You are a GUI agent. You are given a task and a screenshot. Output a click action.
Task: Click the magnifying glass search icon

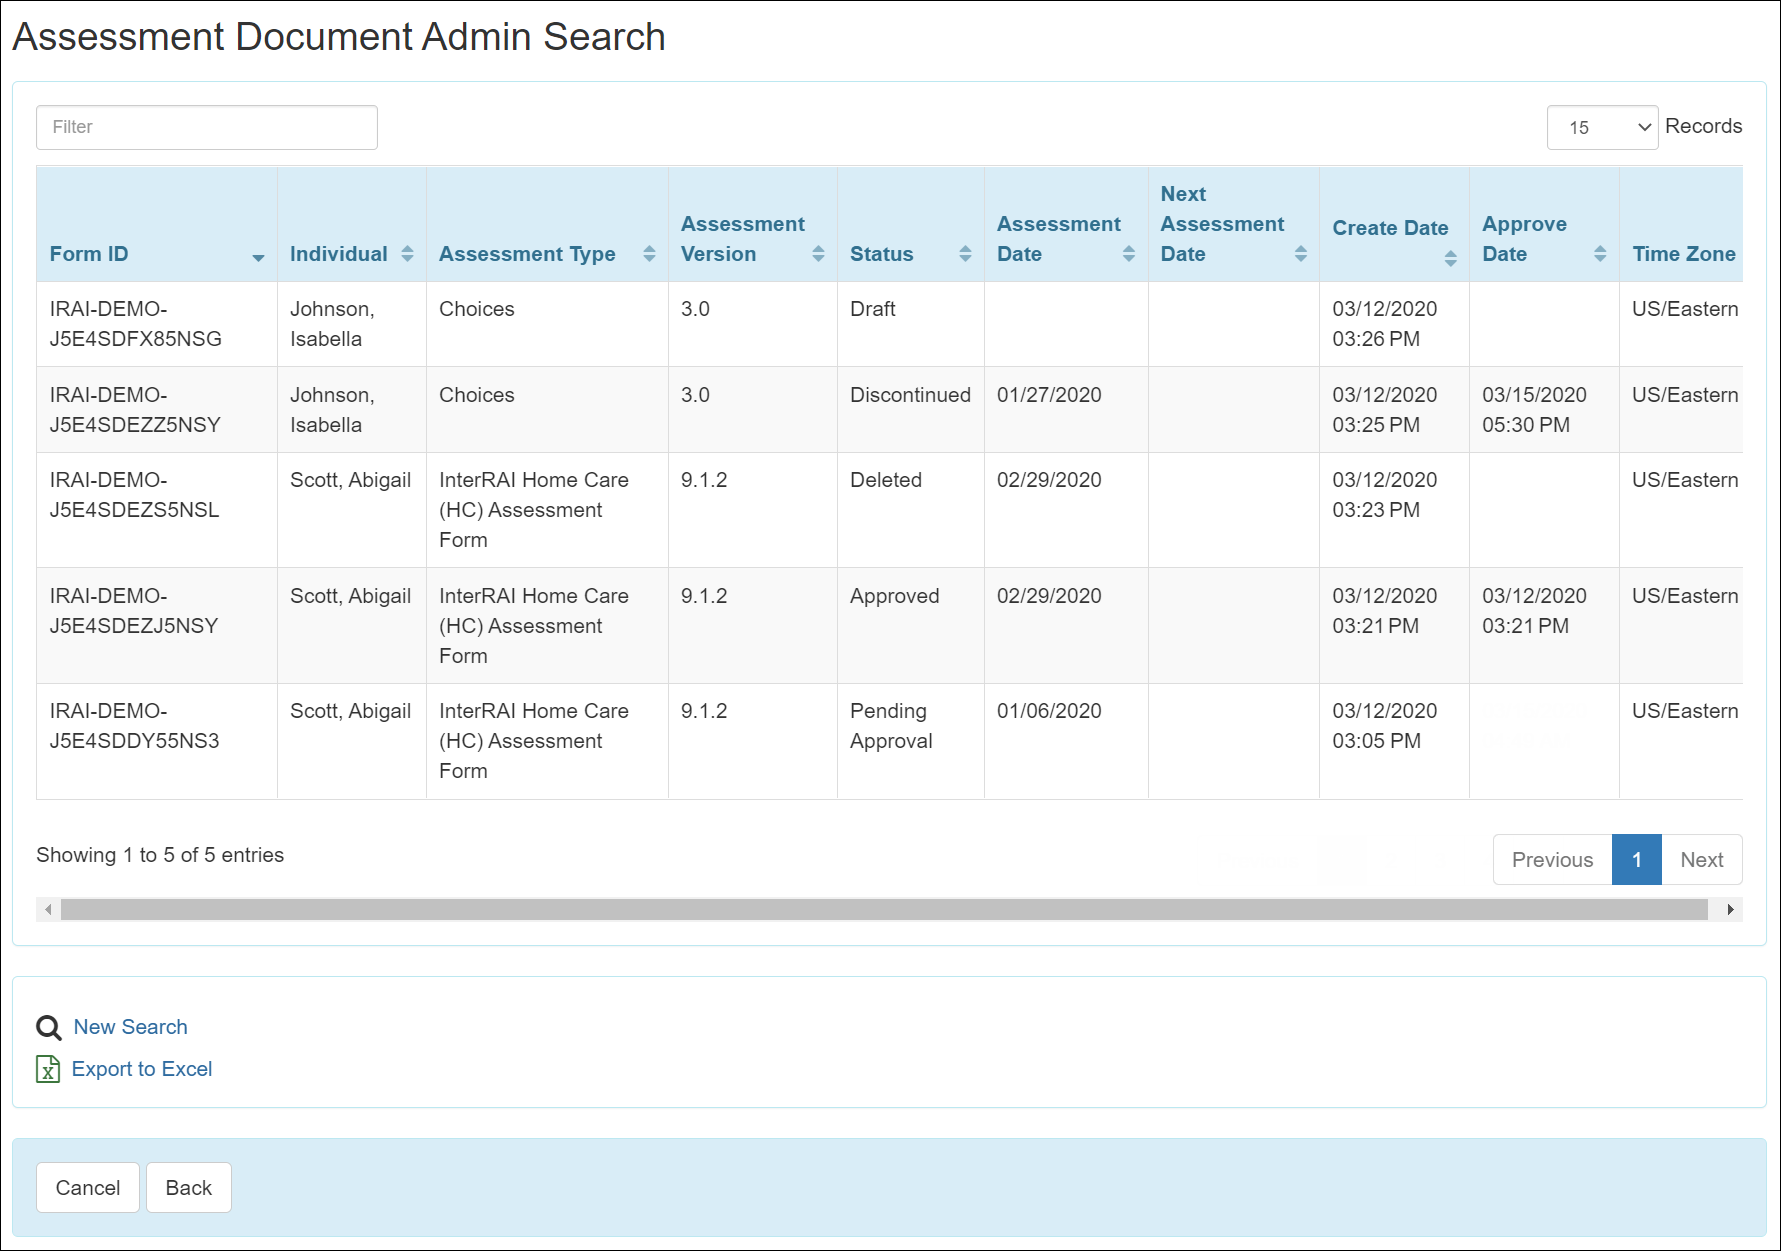click(48, 1028)
